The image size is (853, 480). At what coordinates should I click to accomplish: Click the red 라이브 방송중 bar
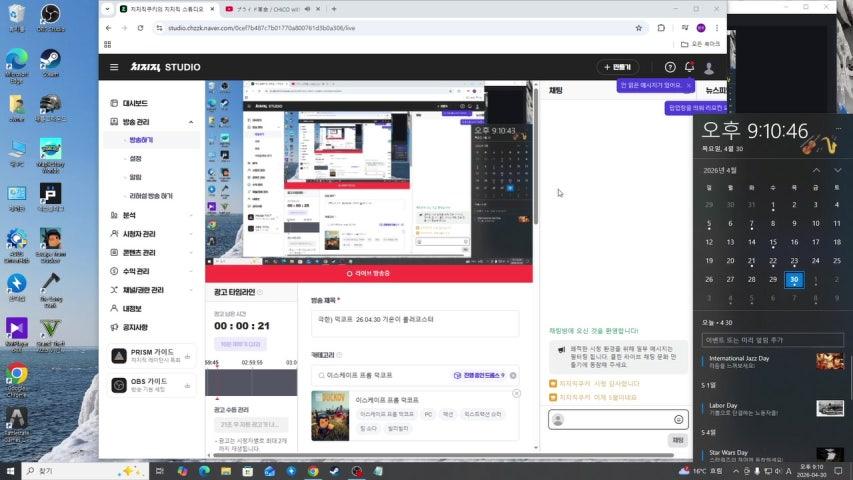pos(369,273)
